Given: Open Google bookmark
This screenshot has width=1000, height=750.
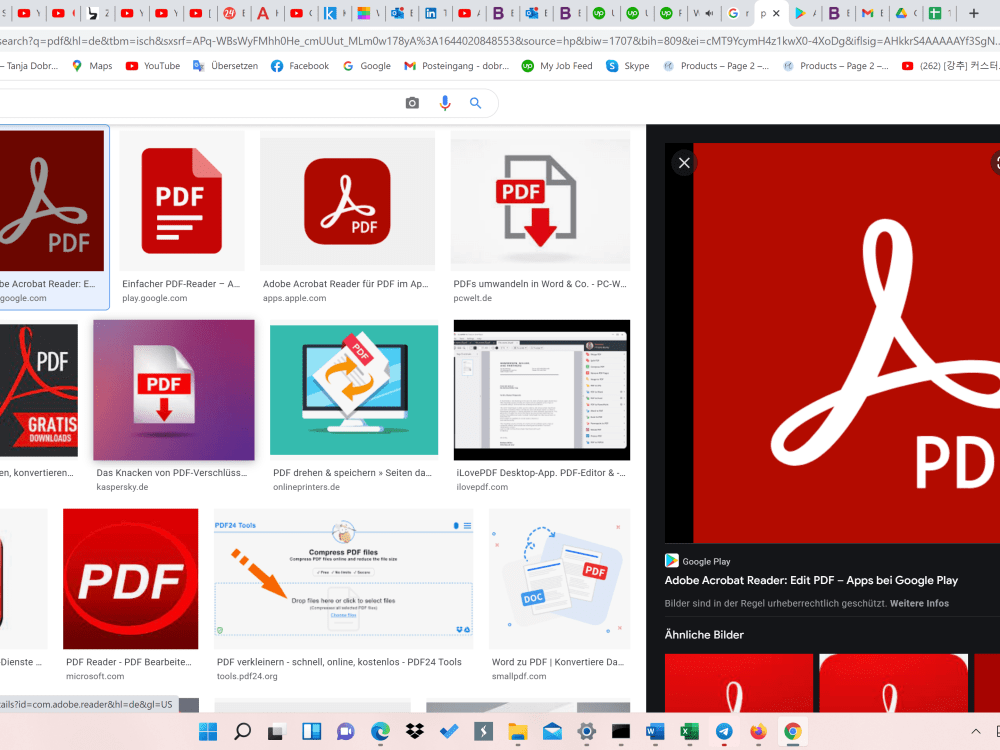Looking at the screenshot, I should pos(367,66).
